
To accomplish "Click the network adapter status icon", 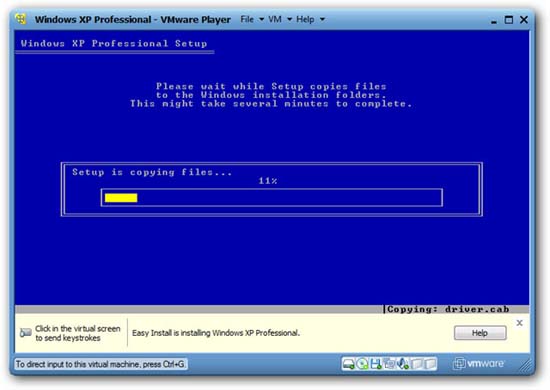I will (x=389, y=364).
